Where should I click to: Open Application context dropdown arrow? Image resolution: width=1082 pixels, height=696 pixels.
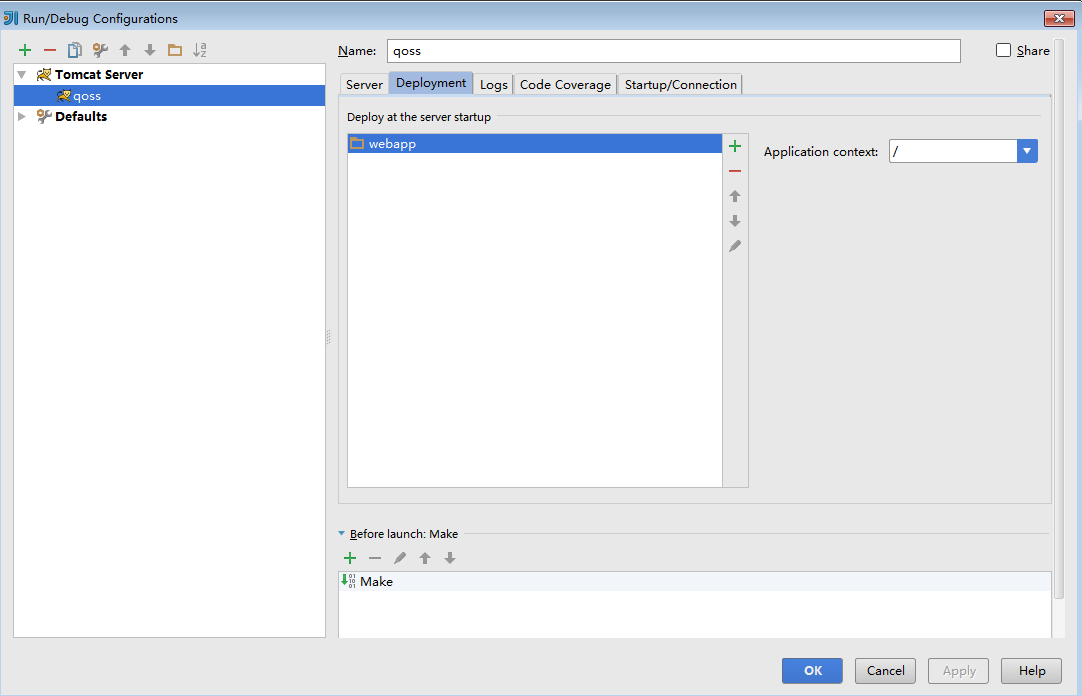tap(1027, 151)
